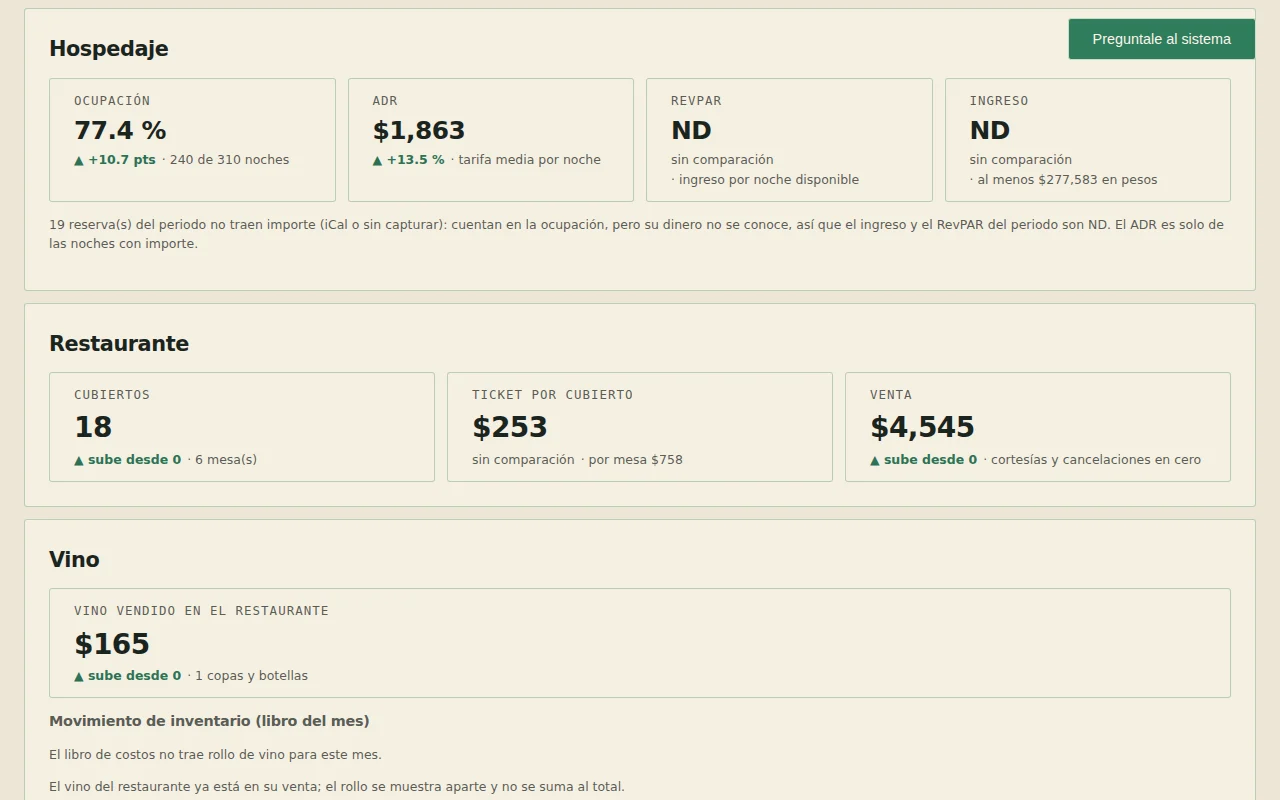Viewport: 1280px width, 800px height.
Task: Click the up arrow in Venta card
Action: (875, 460)
